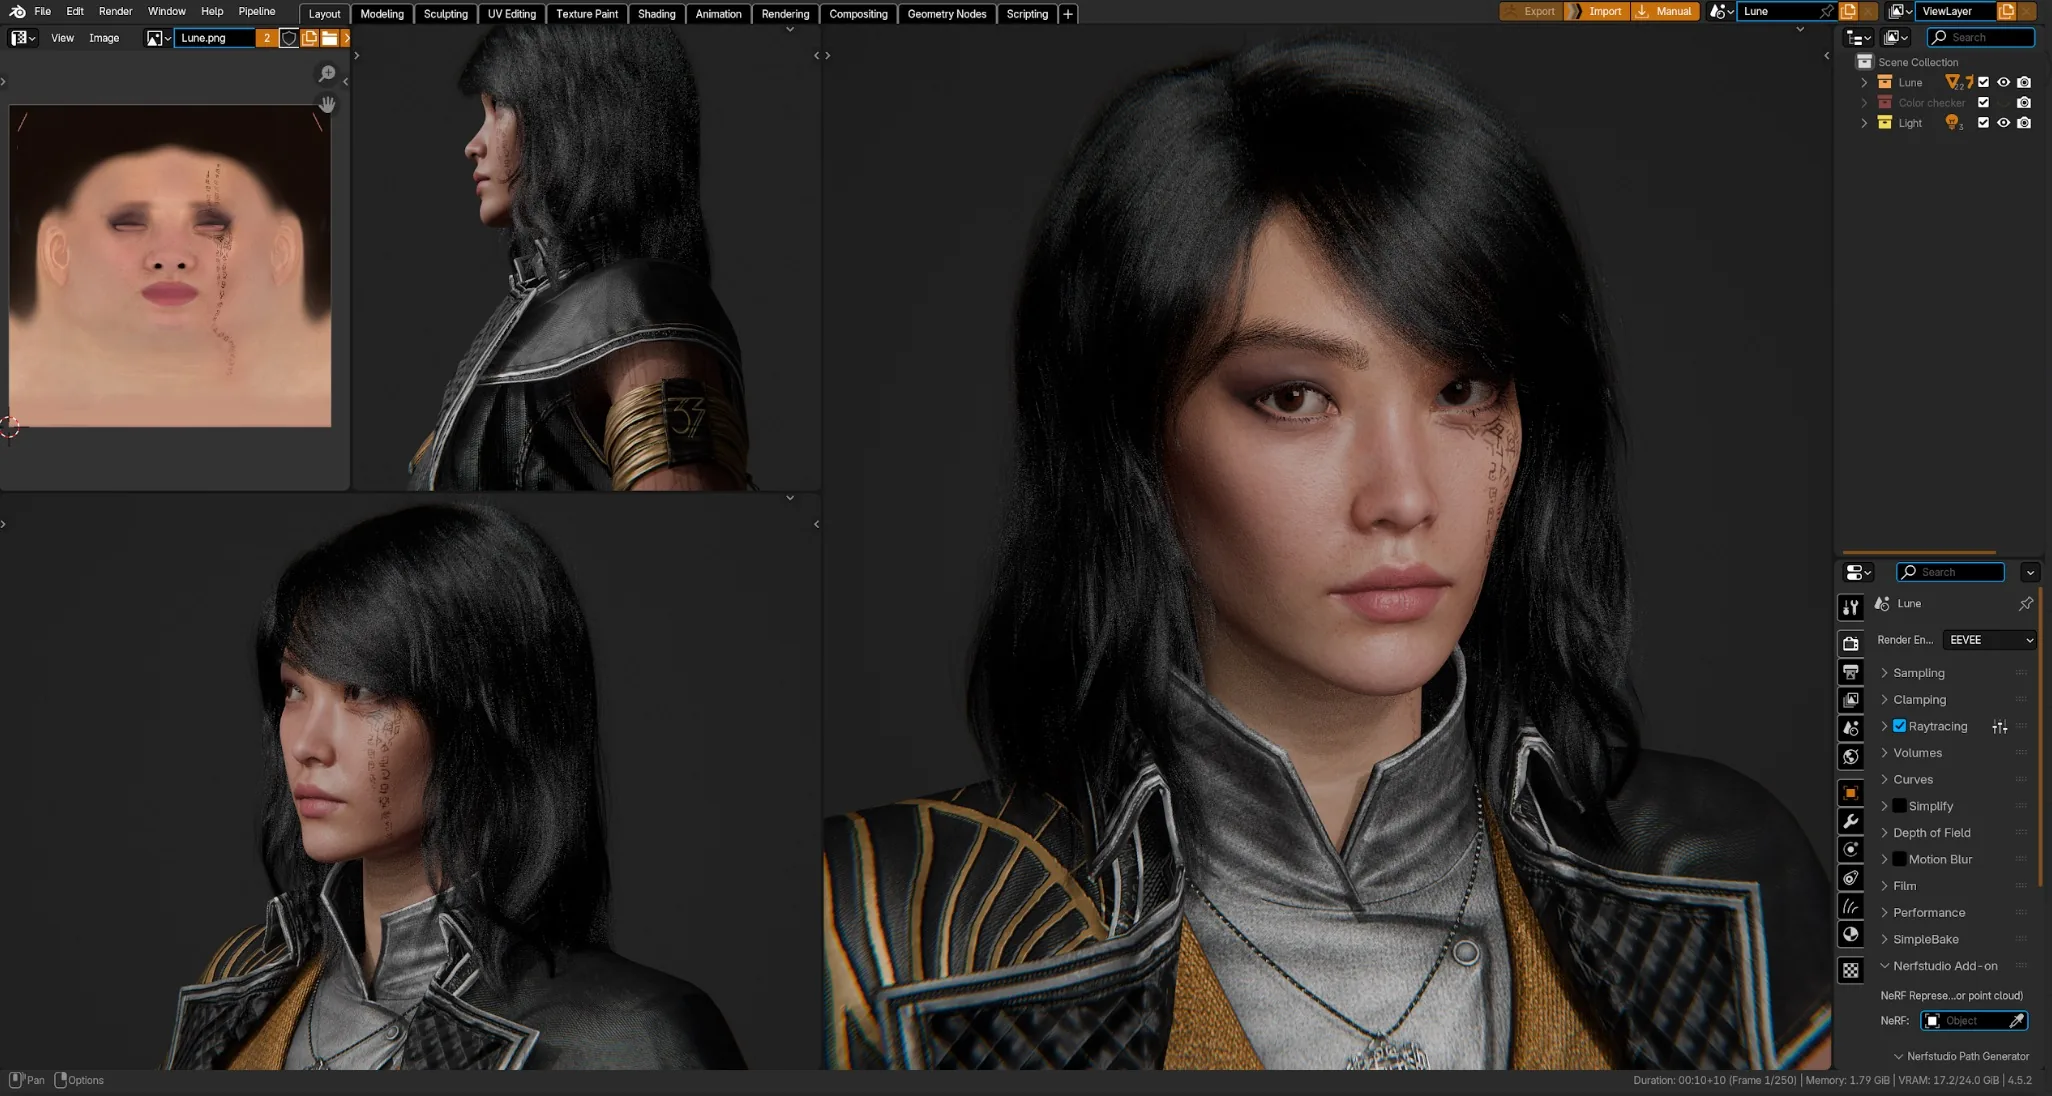Select the pan hand icon in image editor
This screenshot has height=1096, width=2052.
[x=327, y=104]
